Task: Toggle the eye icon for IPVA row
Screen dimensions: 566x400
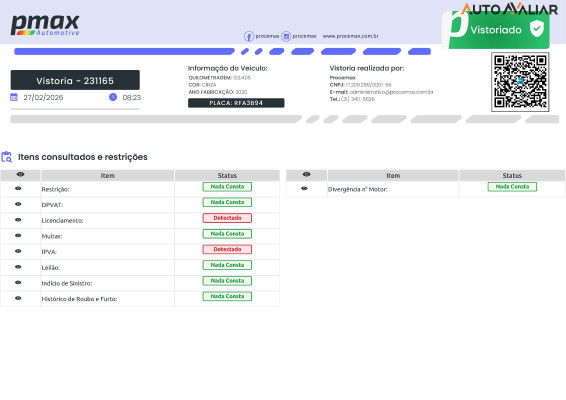Action: (x=18, y=251)
